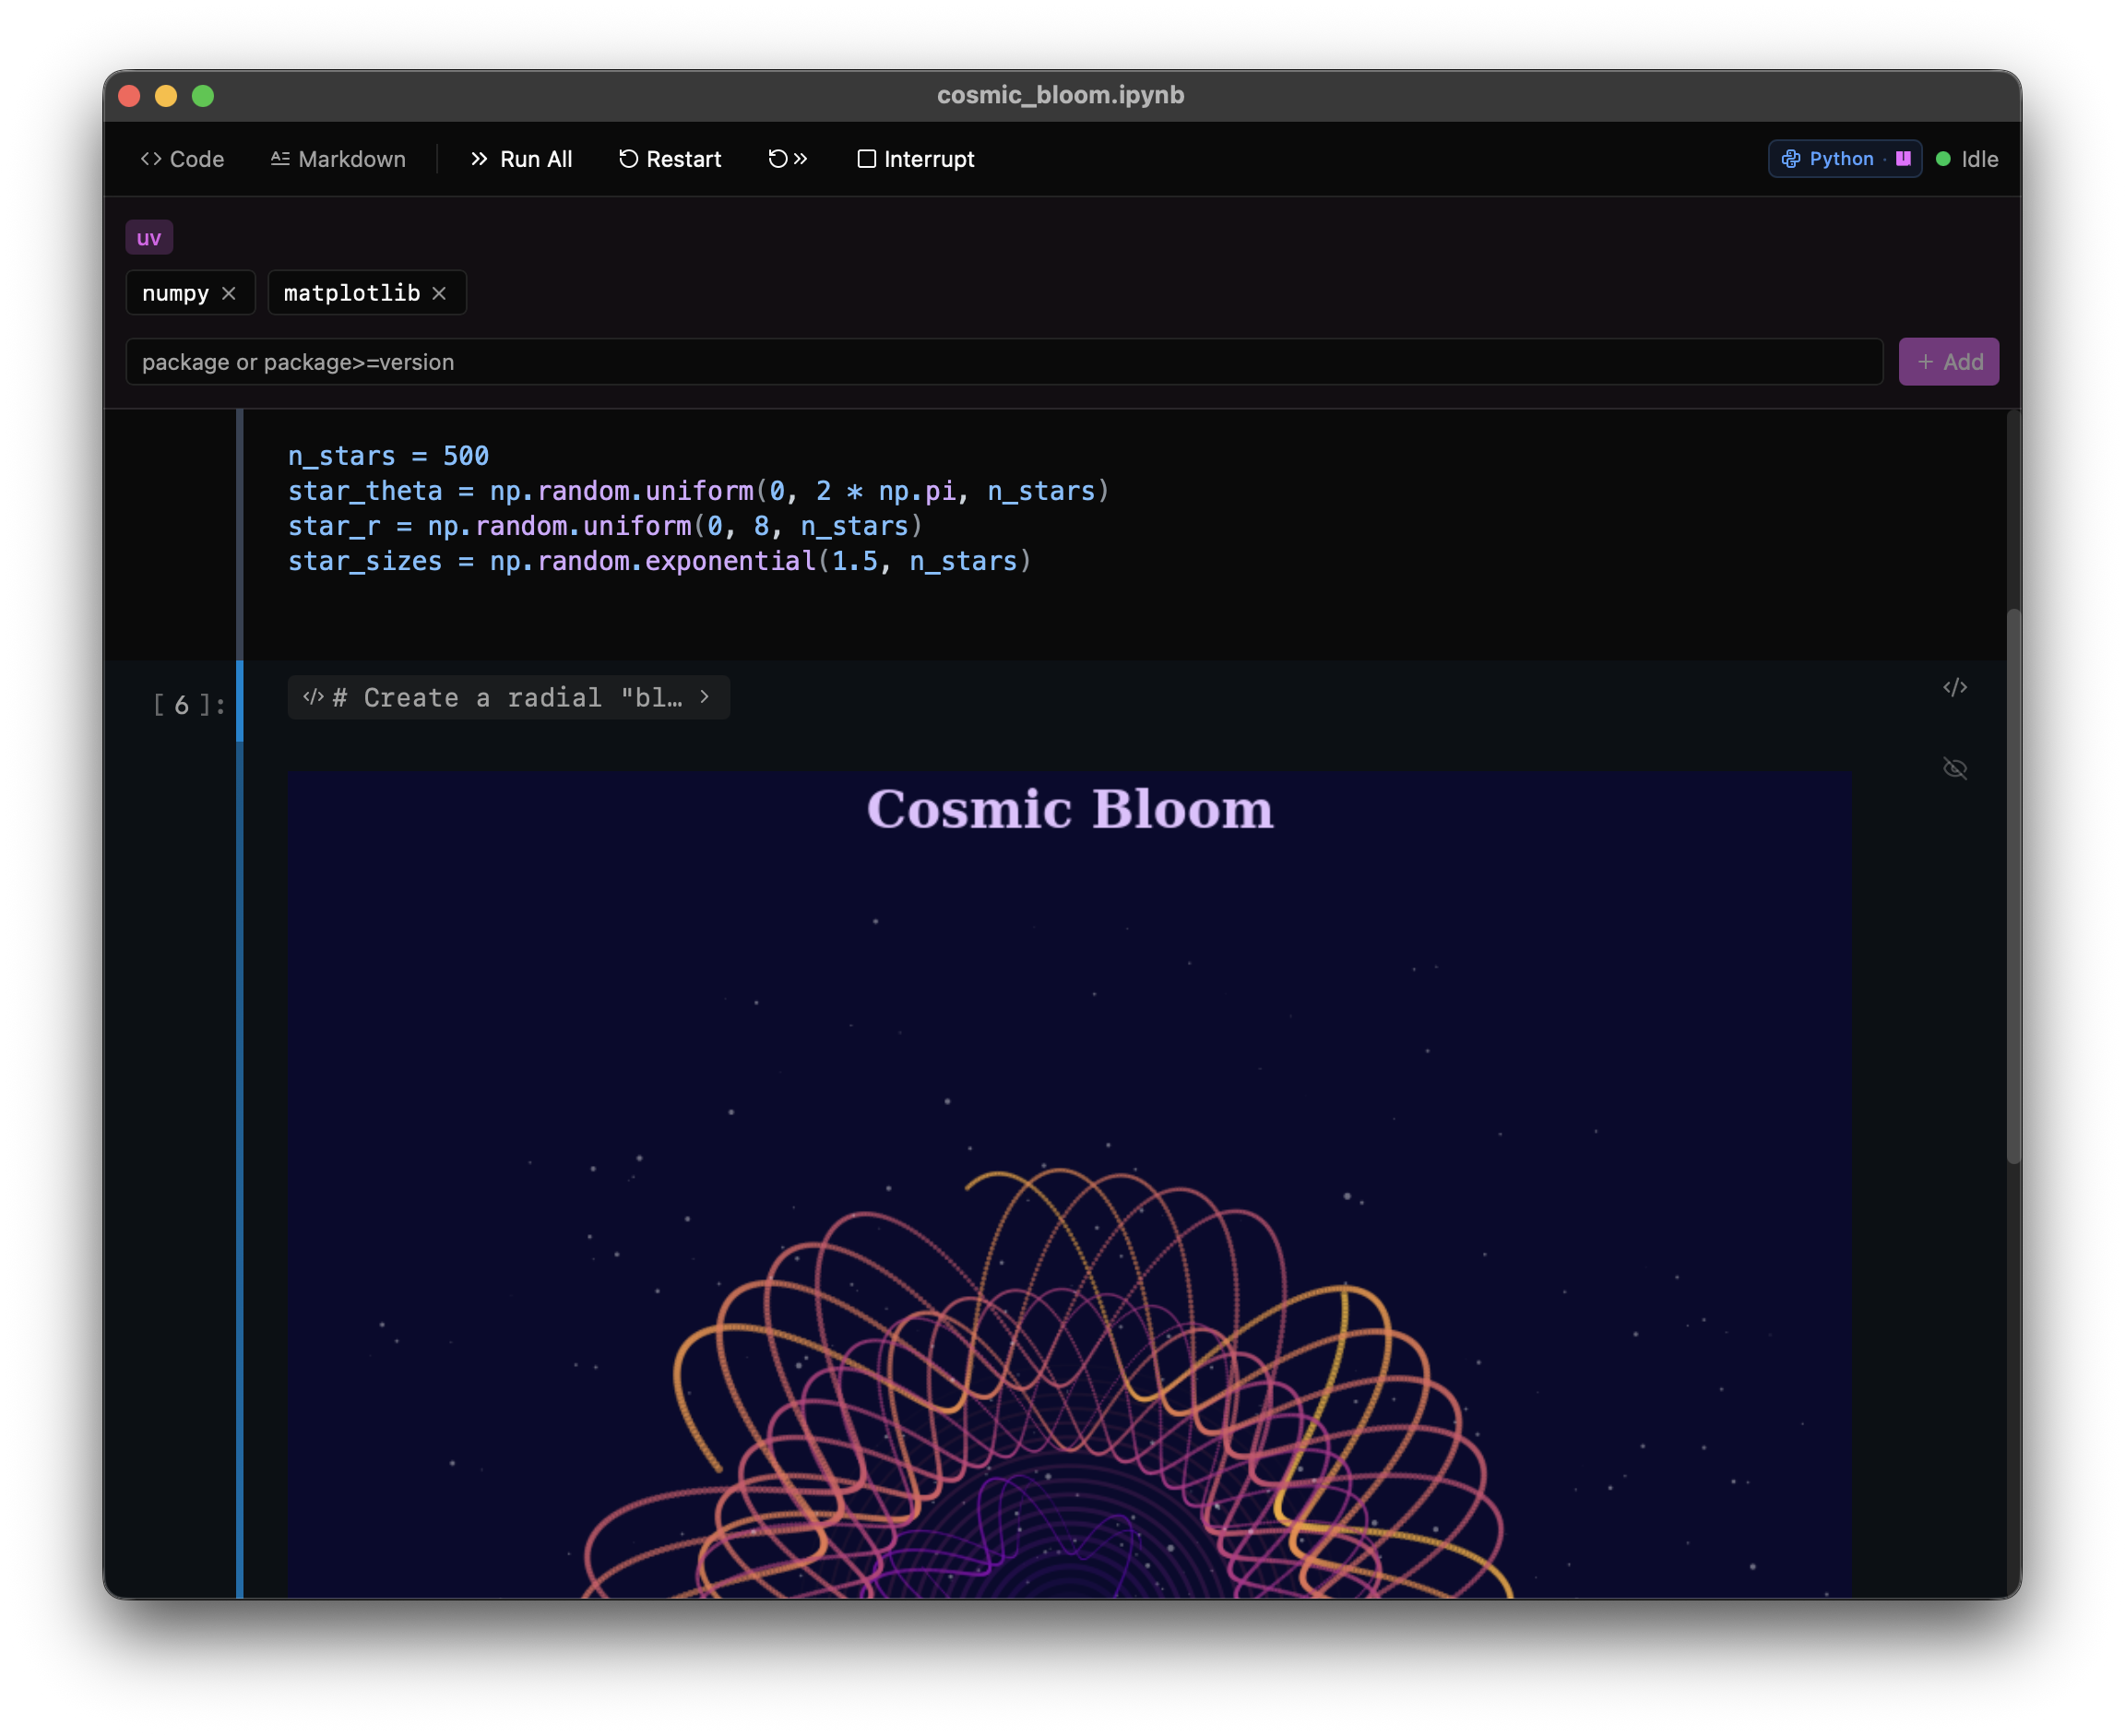Image resolution: width=2125 pixels, height=1736 pixels.
Task: Open the Python kernel selector
Action: point(1844,159)
